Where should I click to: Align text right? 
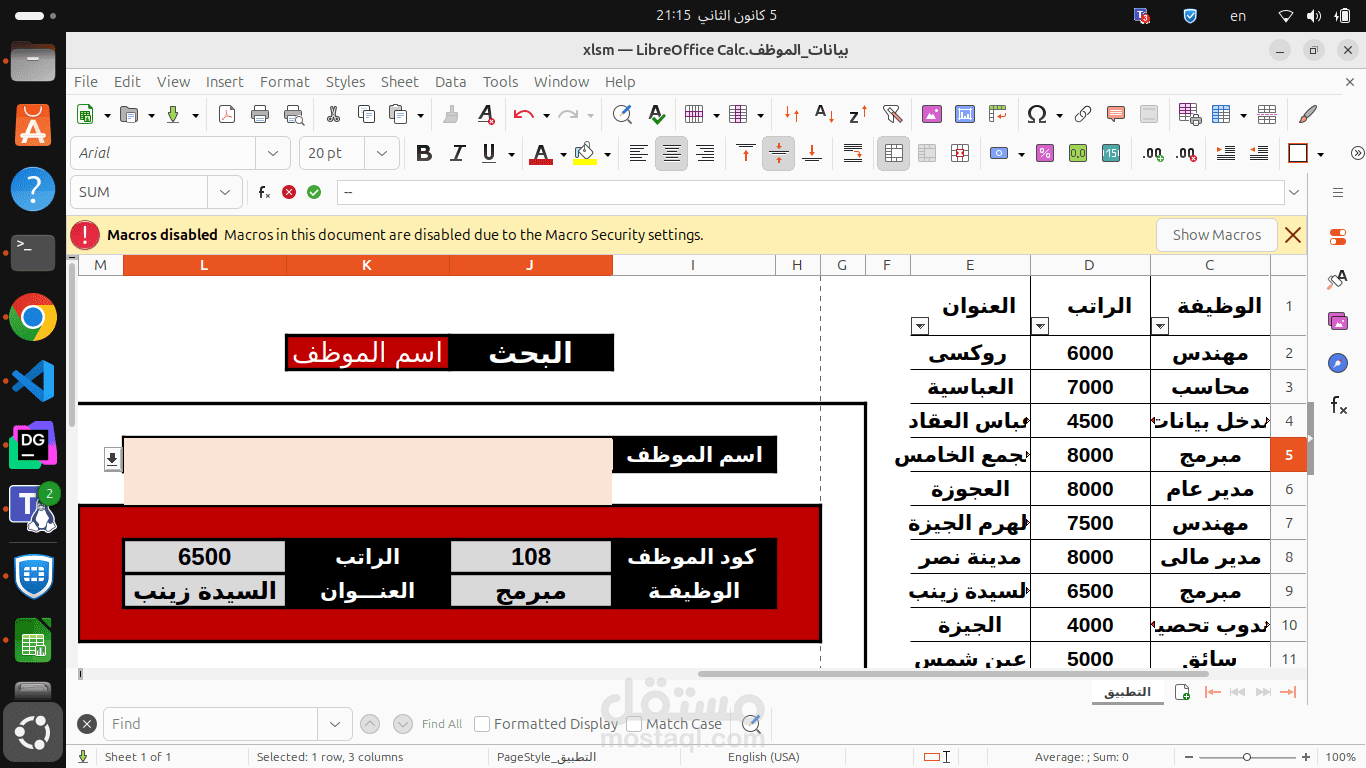click(705, 153)
